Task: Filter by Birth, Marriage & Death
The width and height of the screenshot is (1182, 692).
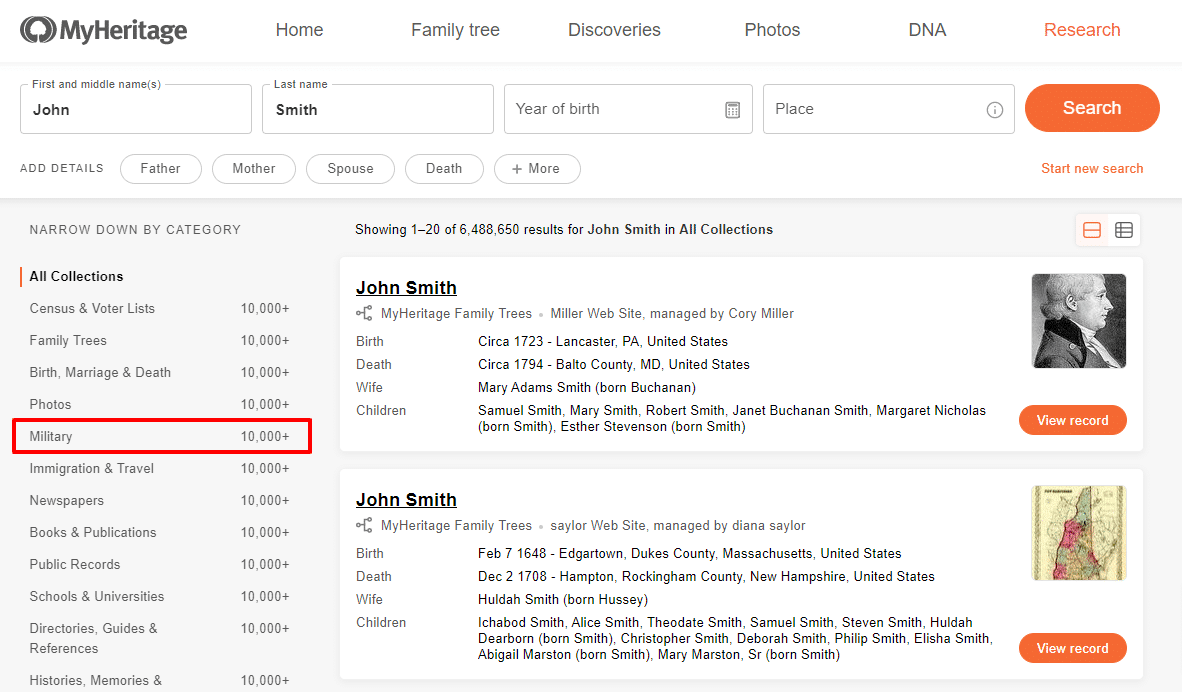Action: 159,372
